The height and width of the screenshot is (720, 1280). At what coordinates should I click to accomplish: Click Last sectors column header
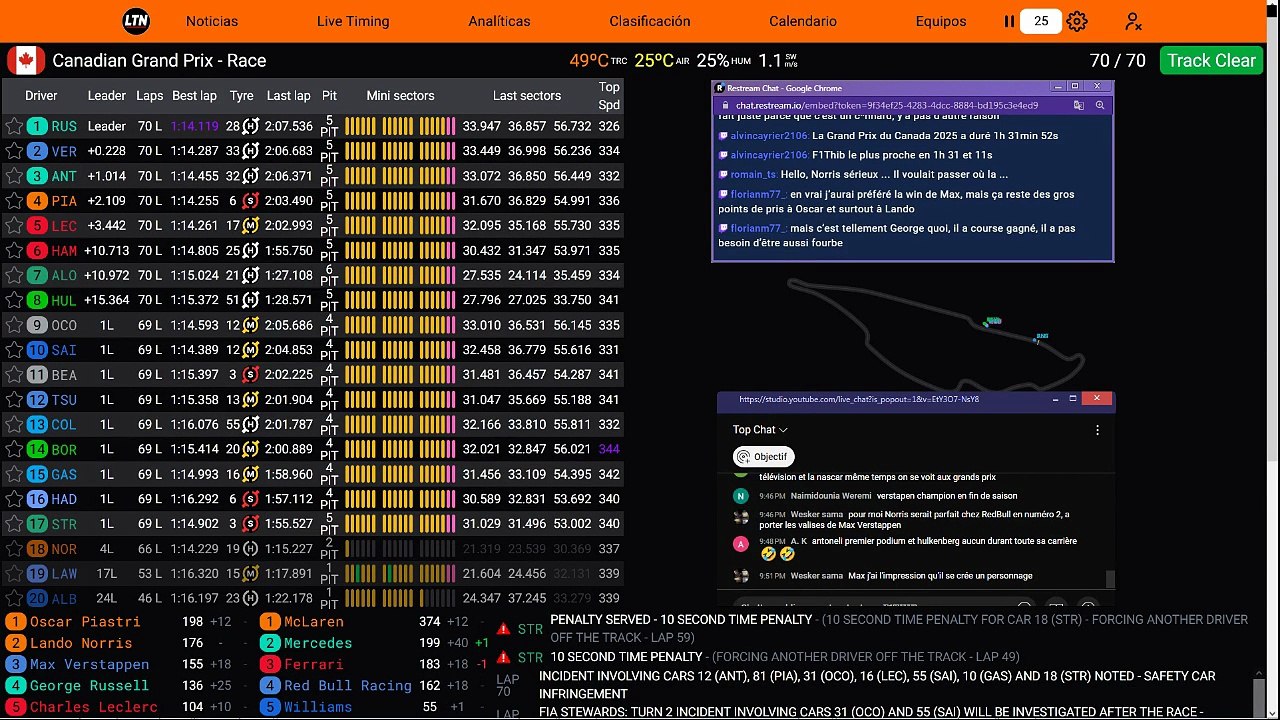(526, 96)
